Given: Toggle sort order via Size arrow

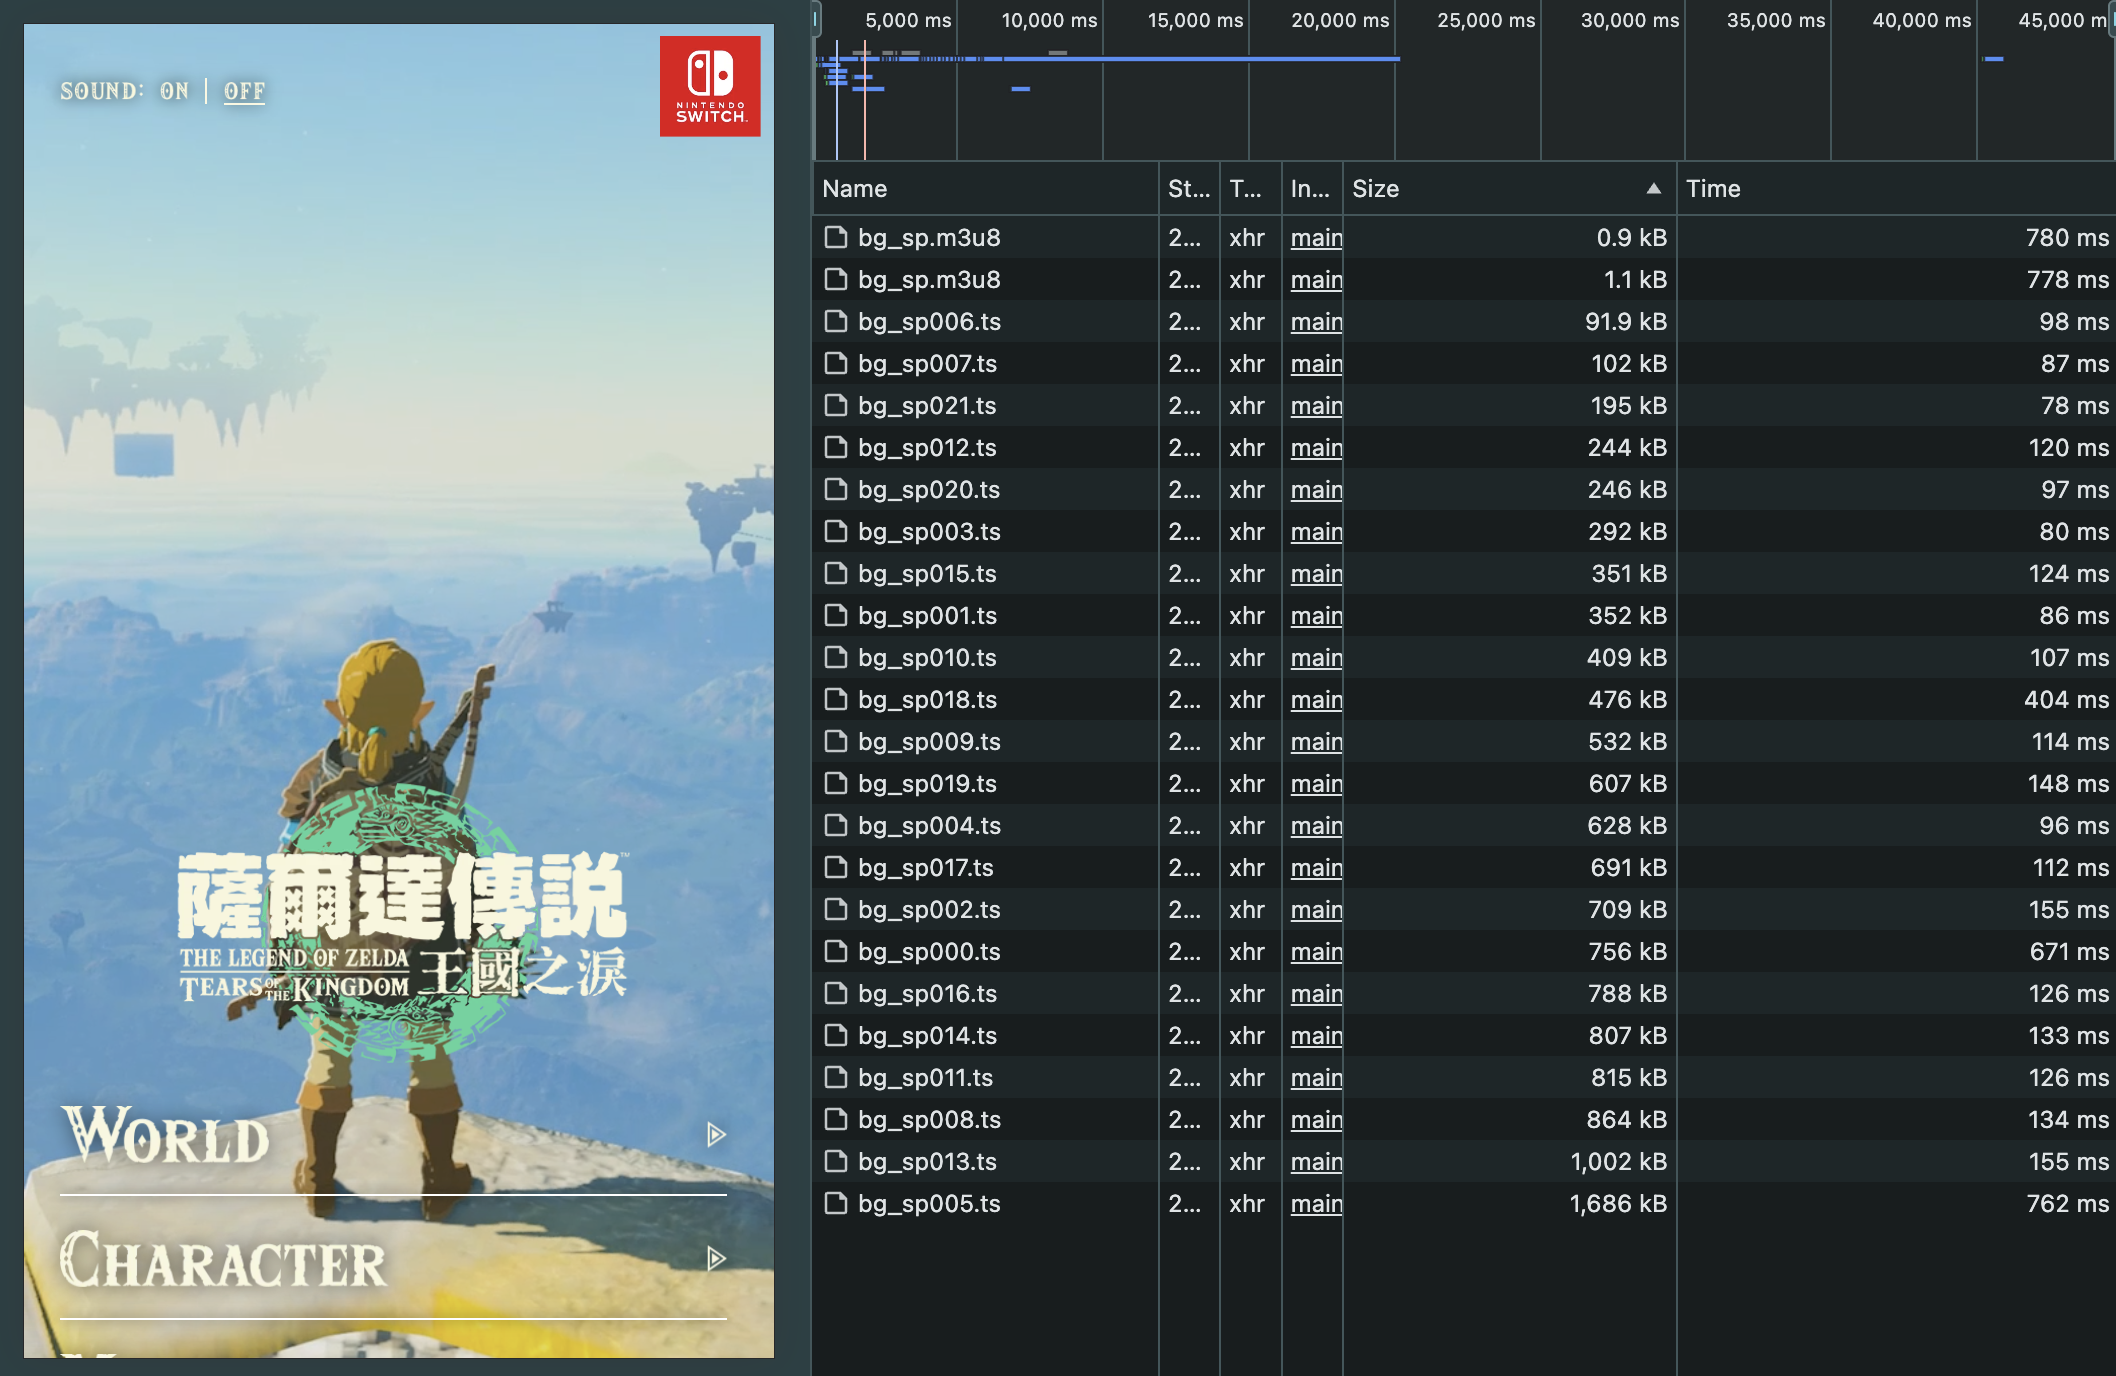Looking at the screenshot, I should (x=1653, y=189).
